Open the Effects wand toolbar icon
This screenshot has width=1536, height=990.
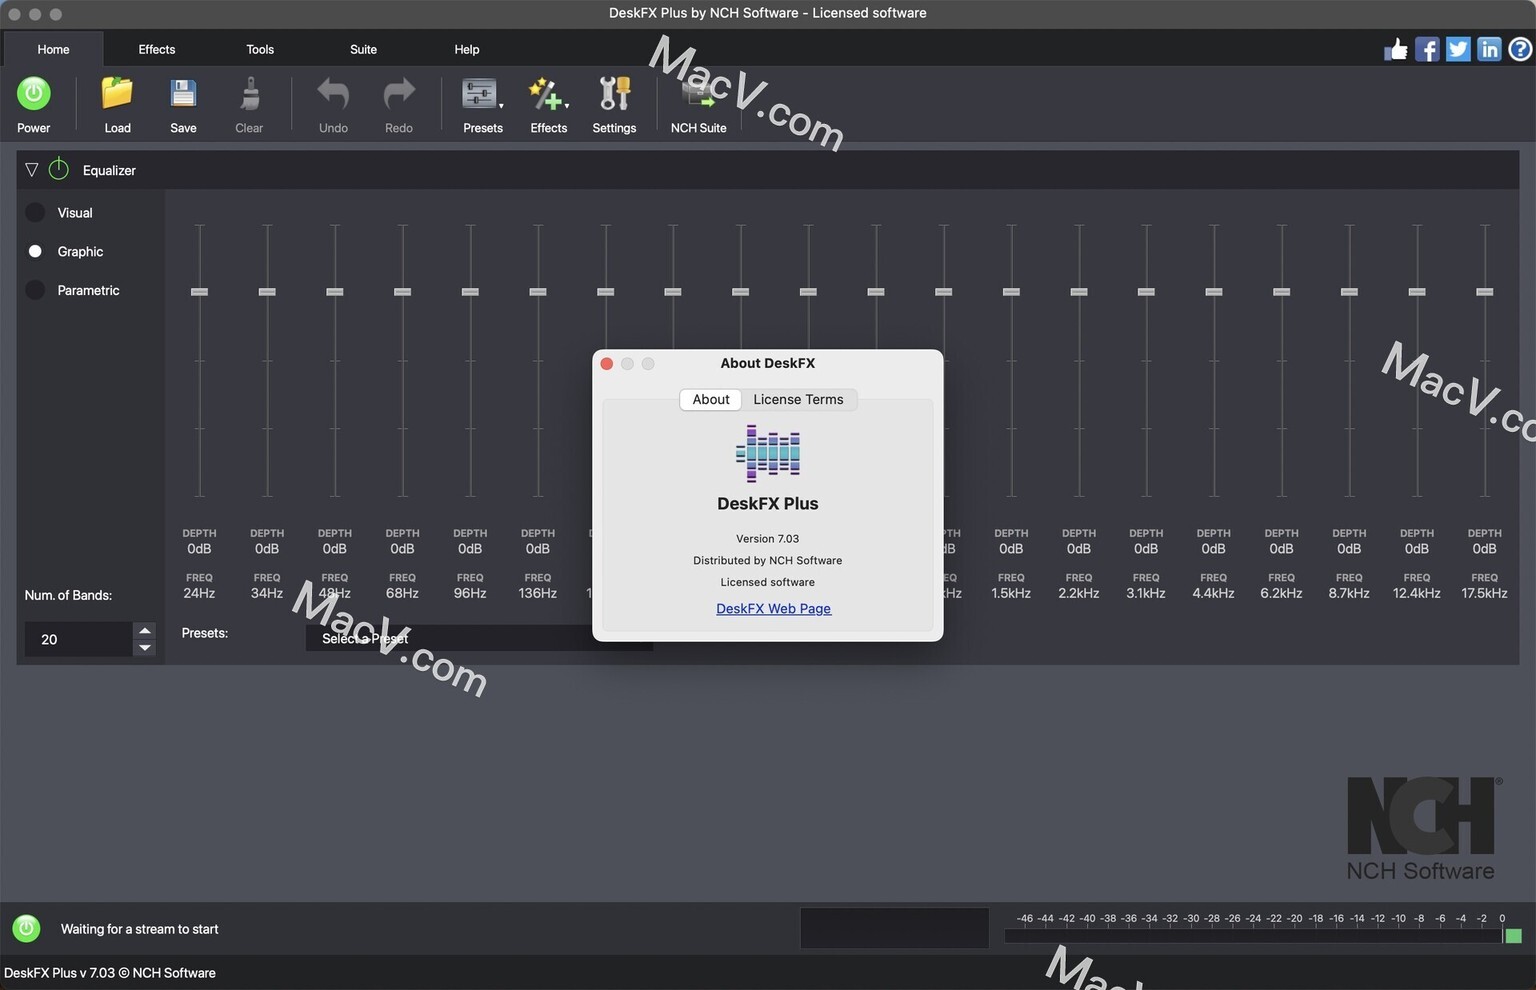pyautogui.click(x=545, y=94)
